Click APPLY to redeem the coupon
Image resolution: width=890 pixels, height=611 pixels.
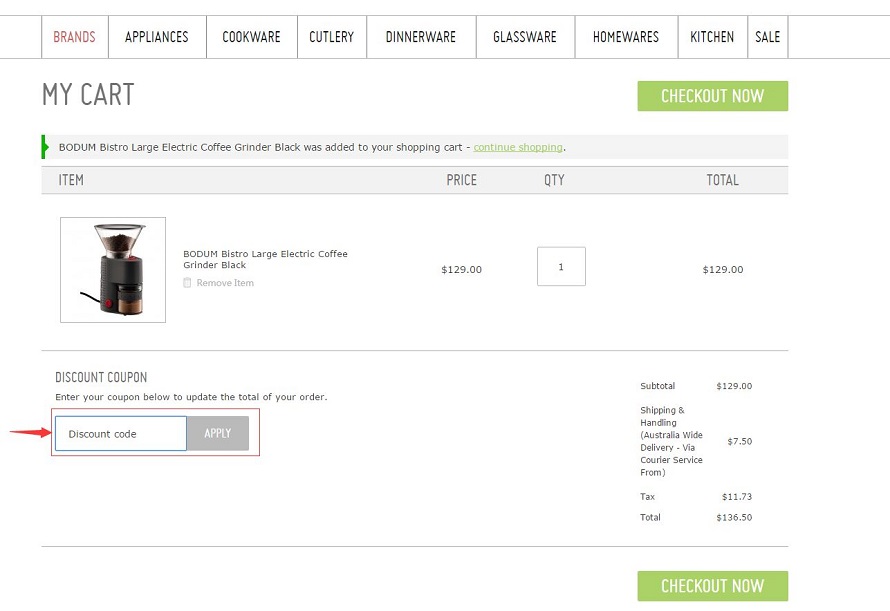click(x=217, y=433)
